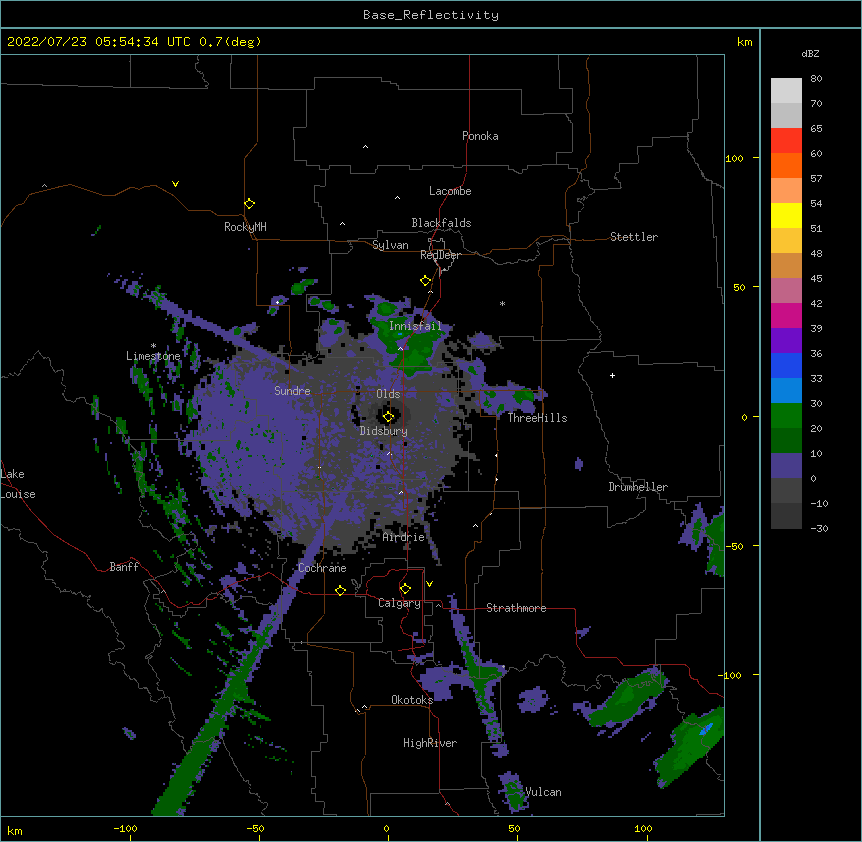Screen dimensions: 862x842
Task: Click the Sundre city label
Action: 292,391
